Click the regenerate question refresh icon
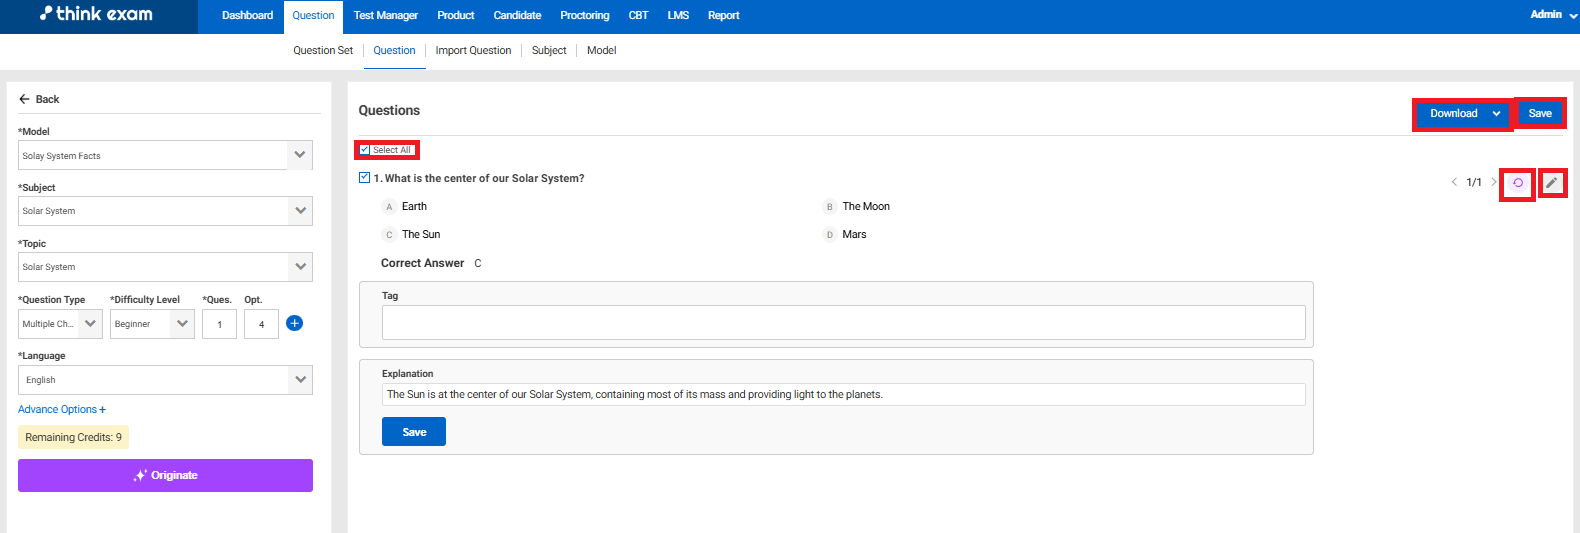Screen dimensions: 1580x533 tap(1517, 183)
